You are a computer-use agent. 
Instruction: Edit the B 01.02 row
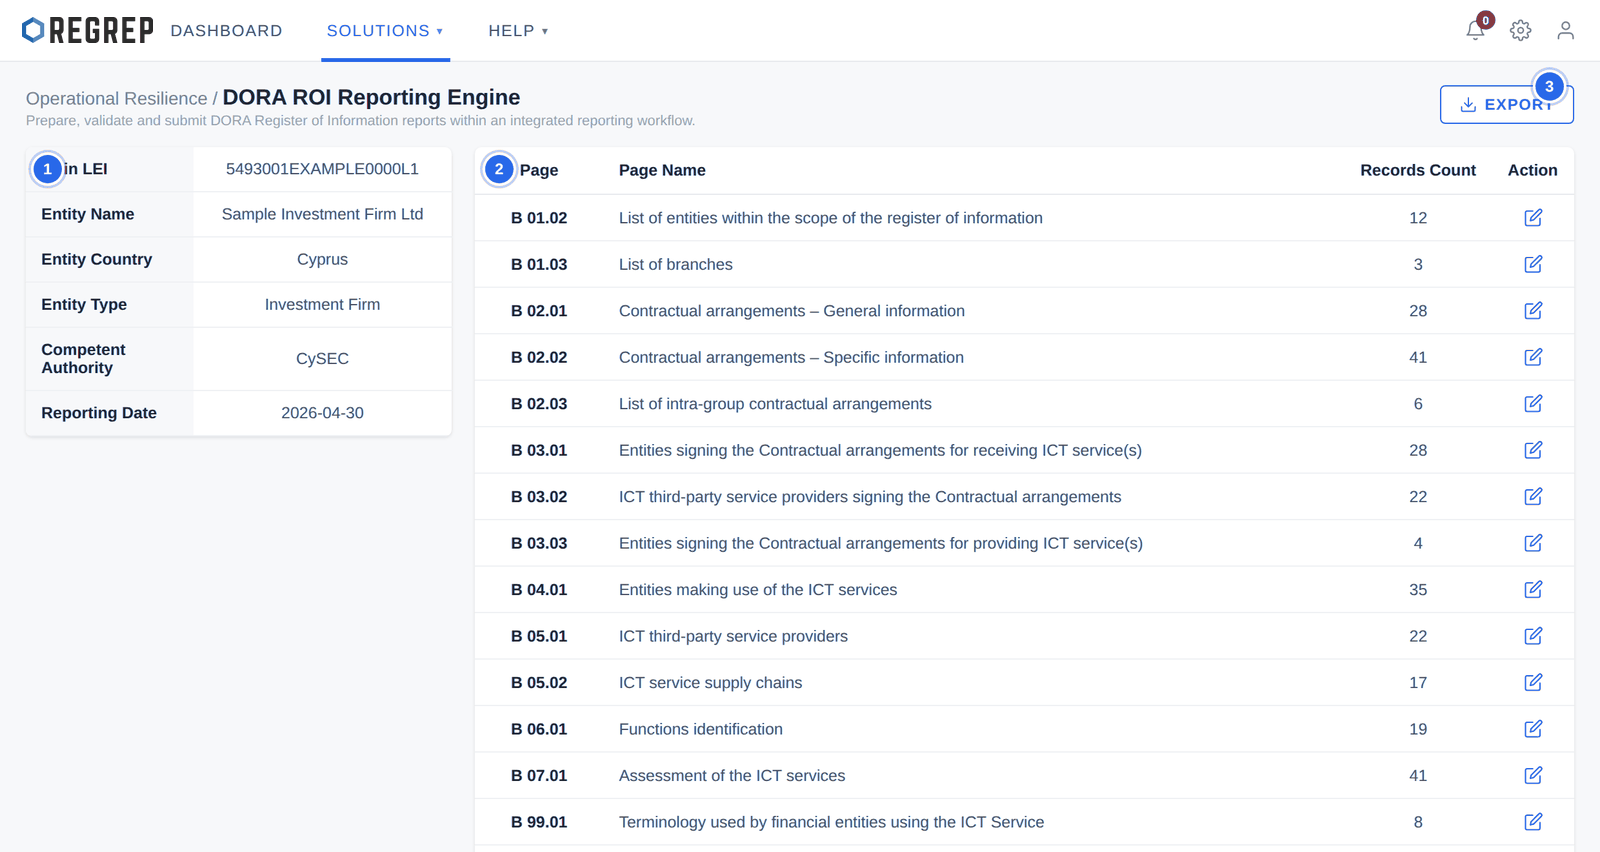(1533, 218)
